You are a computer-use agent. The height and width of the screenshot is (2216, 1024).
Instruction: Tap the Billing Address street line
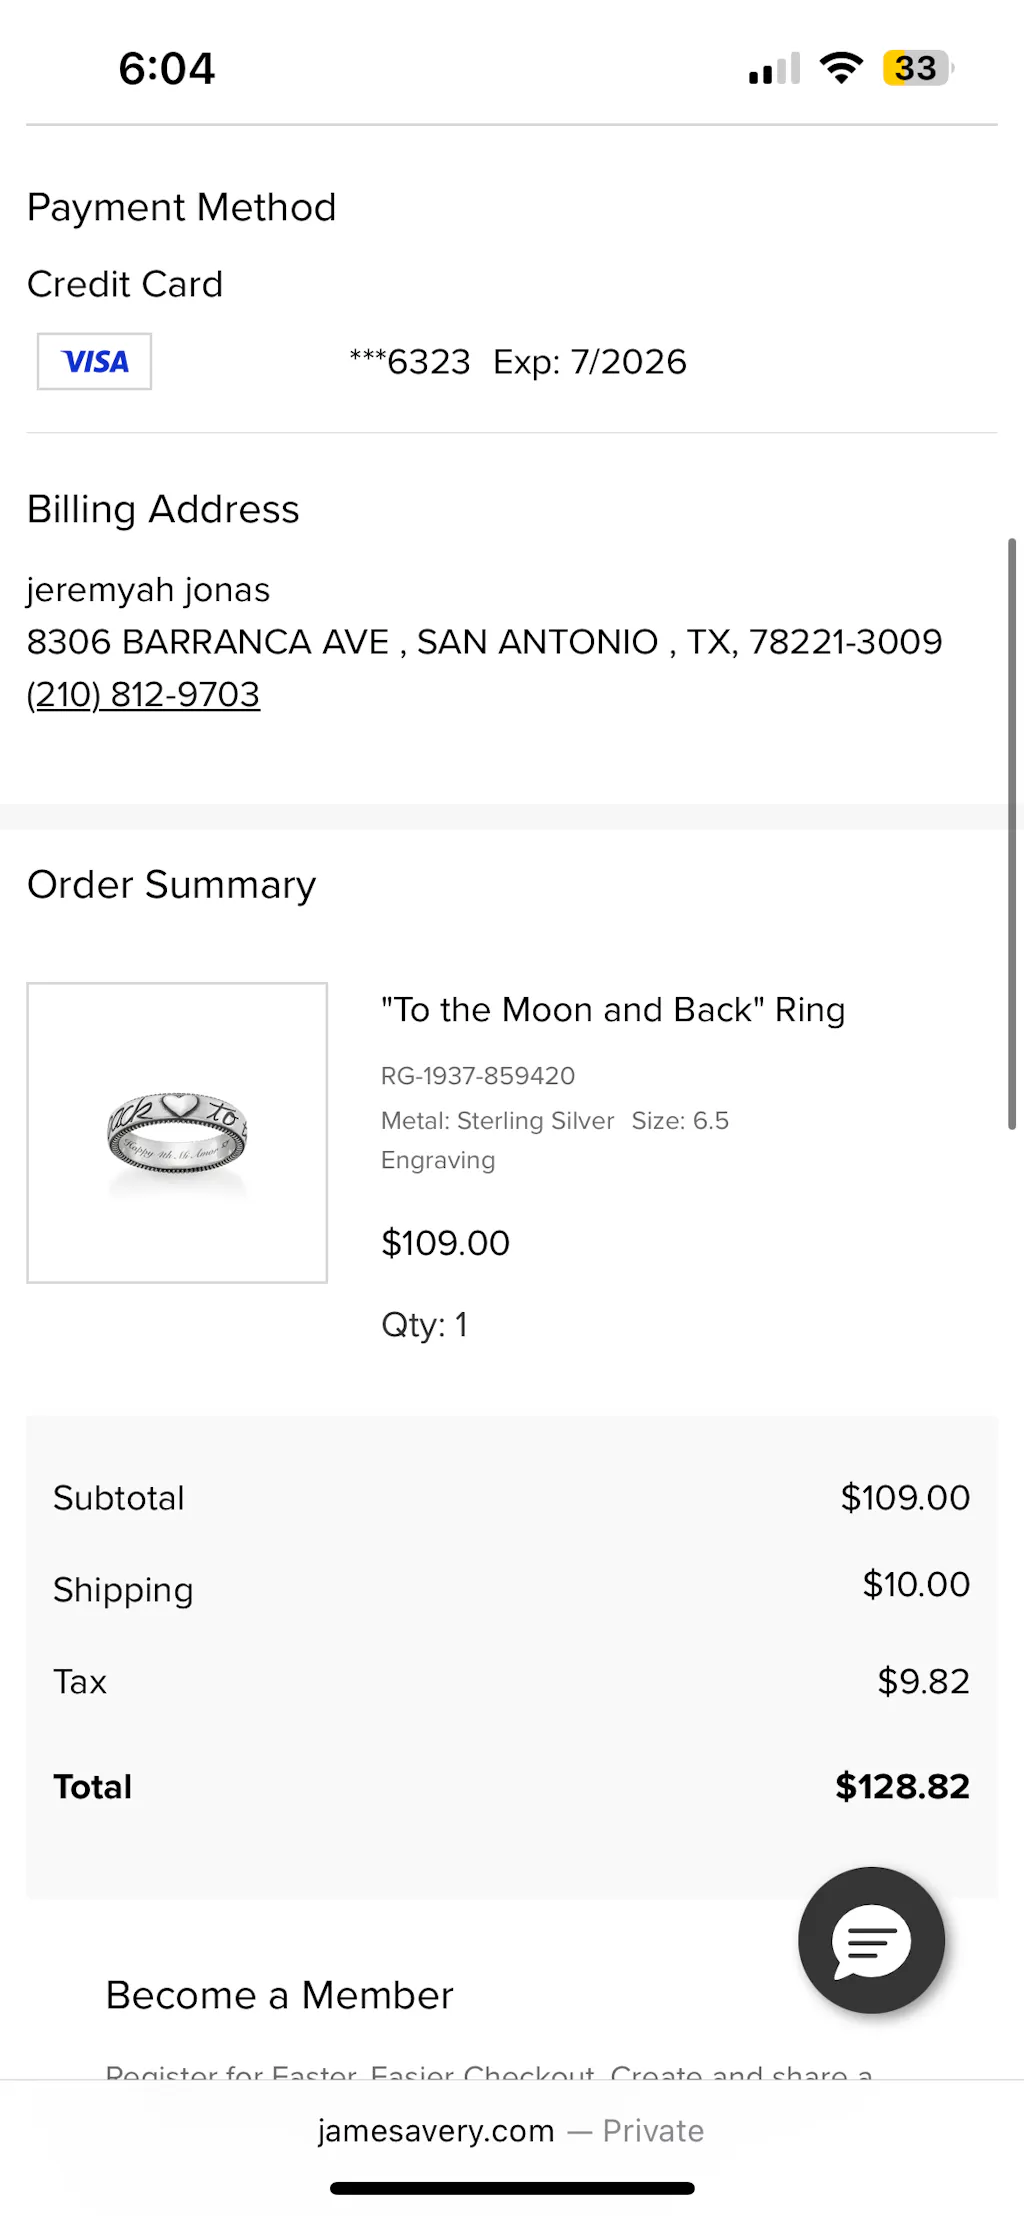coord(484,642)
